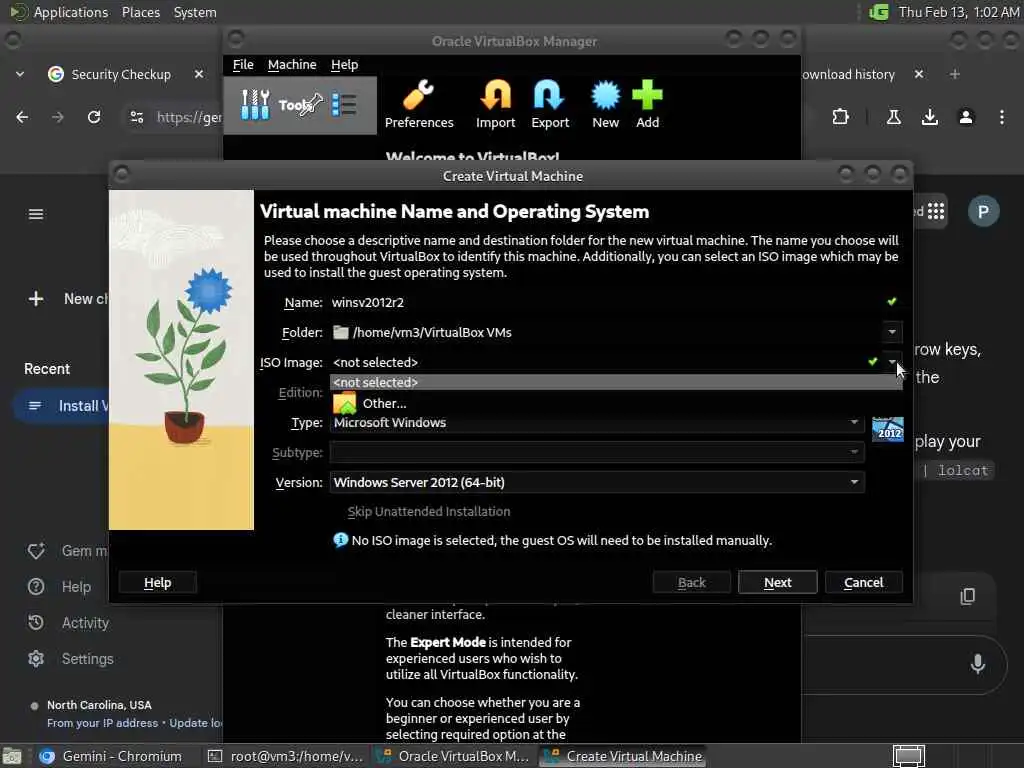Open a new Chromium tab

pos(954,74)
